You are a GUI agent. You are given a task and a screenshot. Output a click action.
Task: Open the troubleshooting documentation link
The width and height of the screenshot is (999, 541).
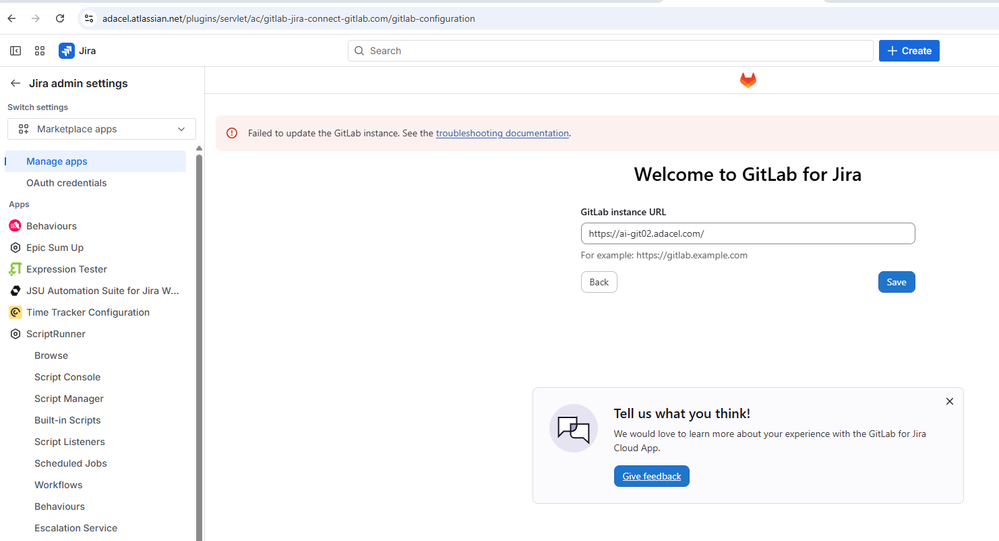(502, 133)
